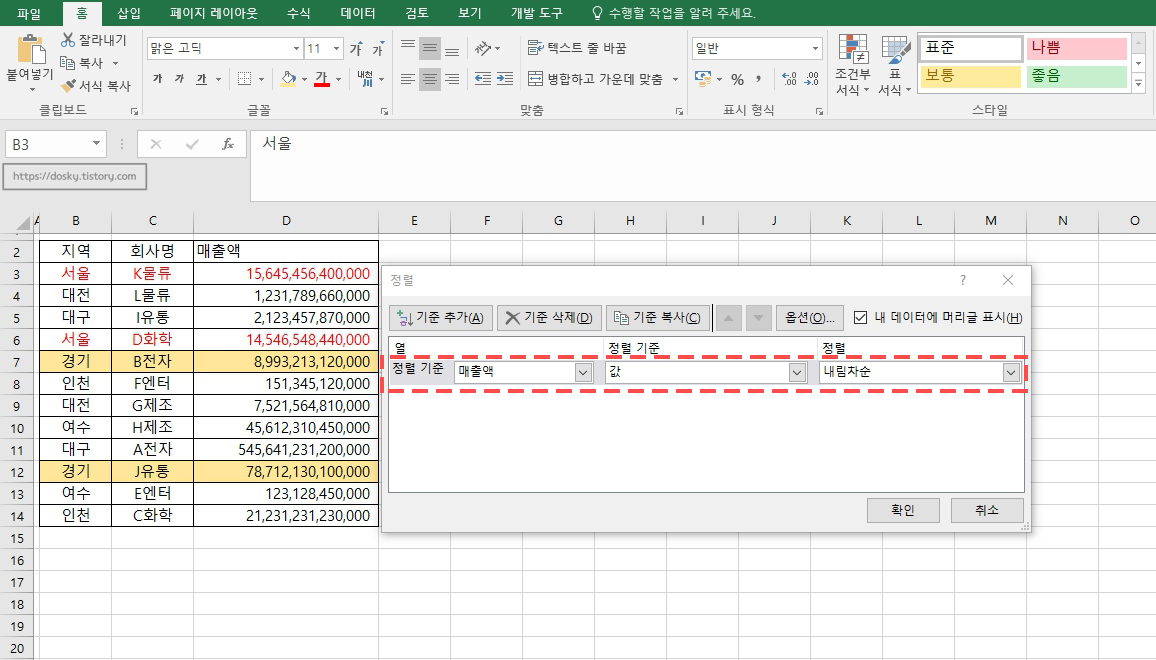Decrease decimal places

pos(812,79)
